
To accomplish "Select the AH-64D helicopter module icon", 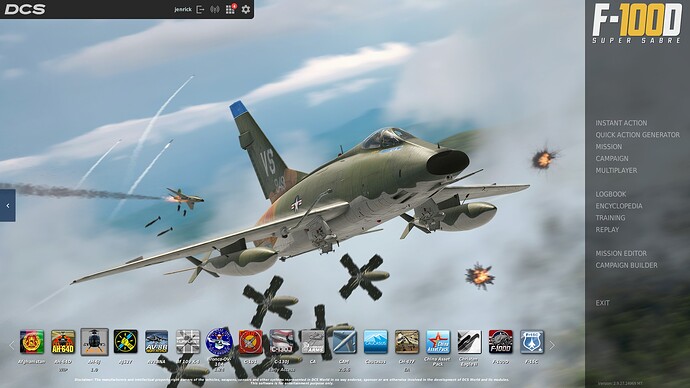I will click(63, 342).
